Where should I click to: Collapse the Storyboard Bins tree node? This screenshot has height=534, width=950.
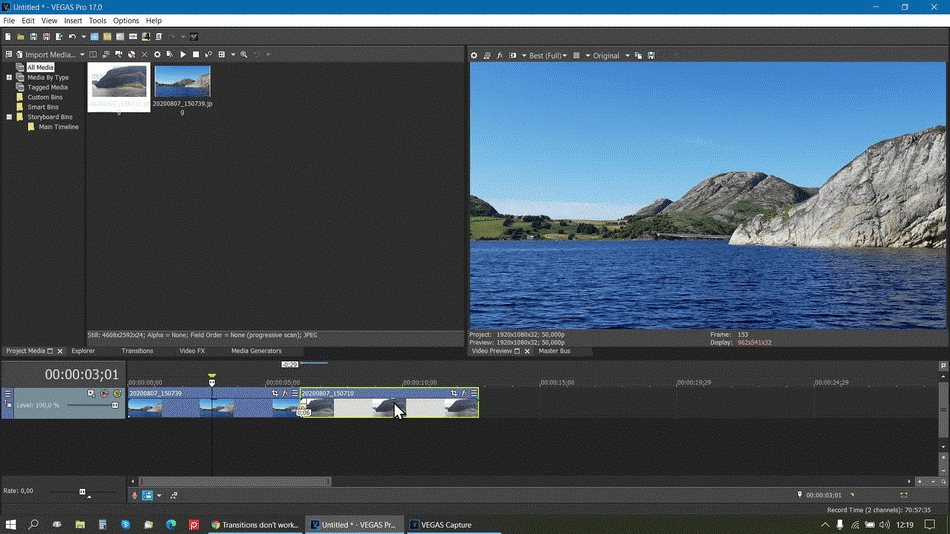click(9, 117)
